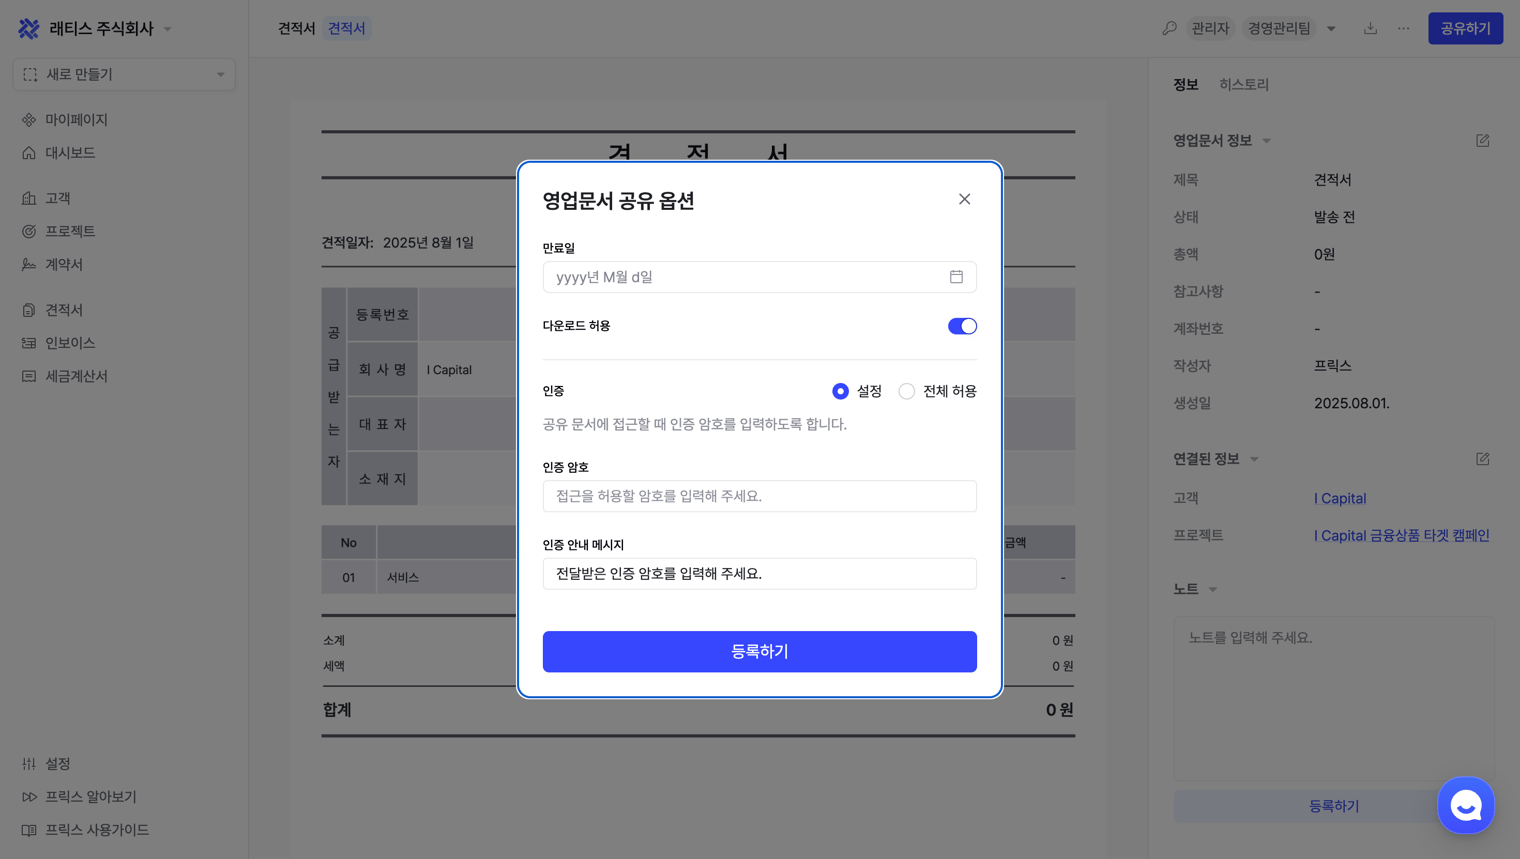Toggle the 다운로드 허용 switch
Viewport: 1520px width, 859px height.
(x=962, y=326)
